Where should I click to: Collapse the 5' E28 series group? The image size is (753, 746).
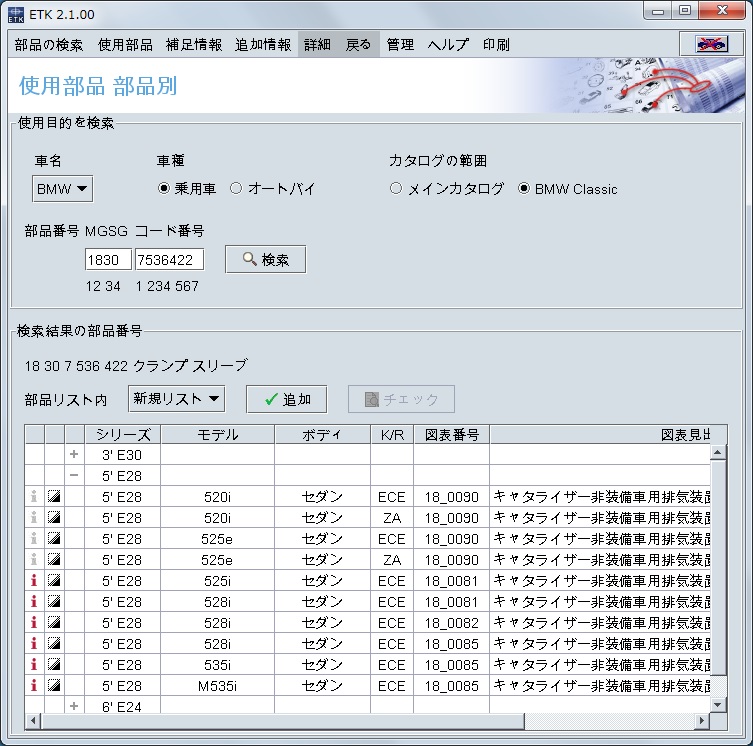tap(74, 475)
